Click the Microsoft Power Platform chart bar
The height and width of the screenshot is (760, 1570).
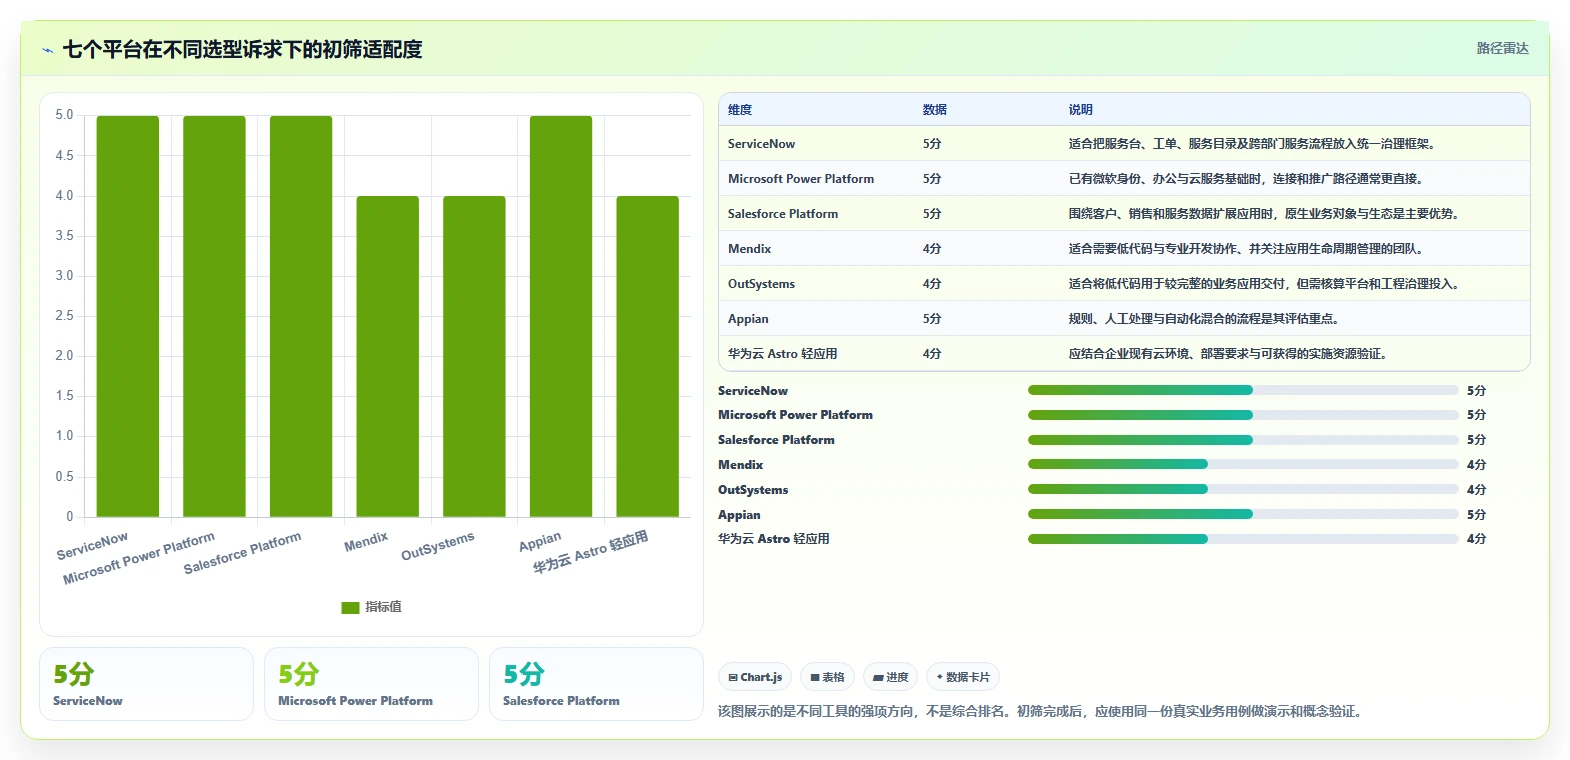214,316
